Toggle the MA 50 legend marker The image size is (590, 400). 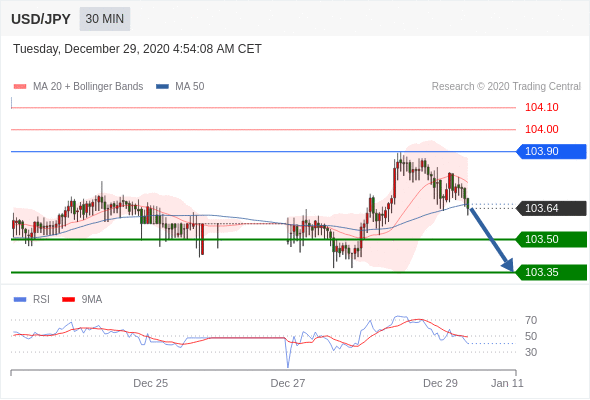162,87
